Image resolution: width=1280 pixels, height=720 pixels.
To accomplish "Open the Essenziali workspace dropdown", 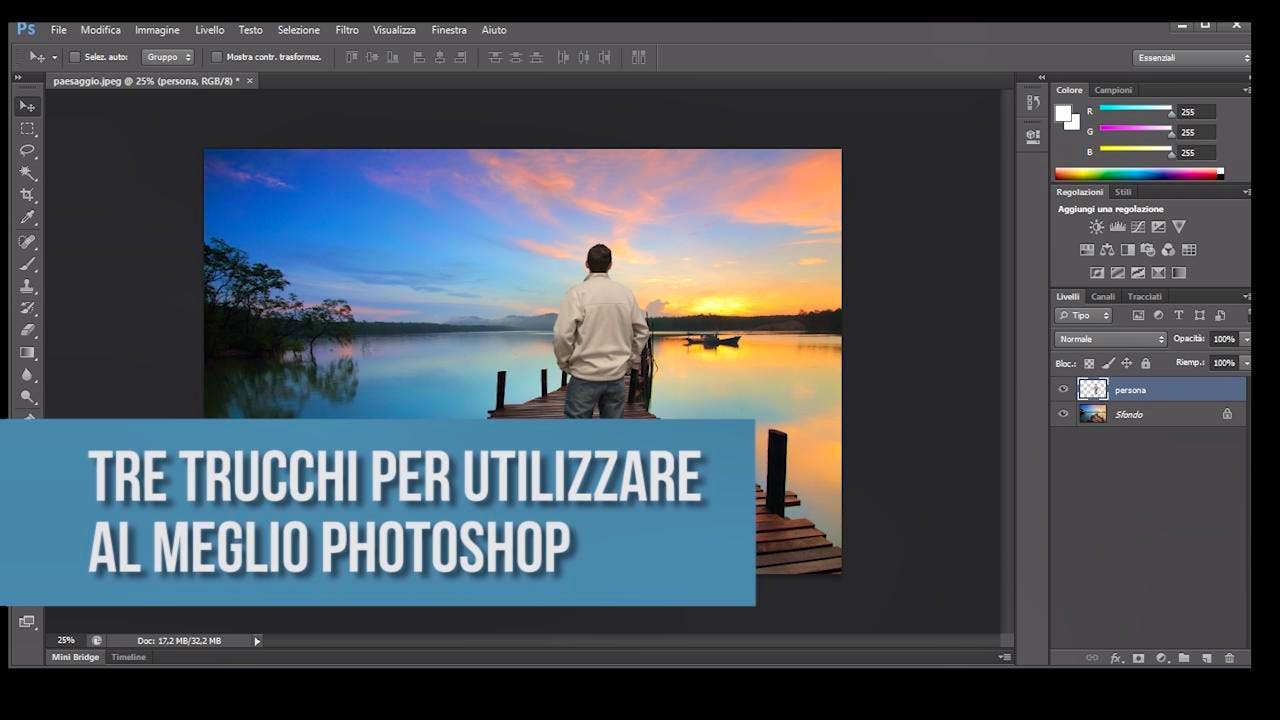I will pyautogui.click(x=1191, y=58).
